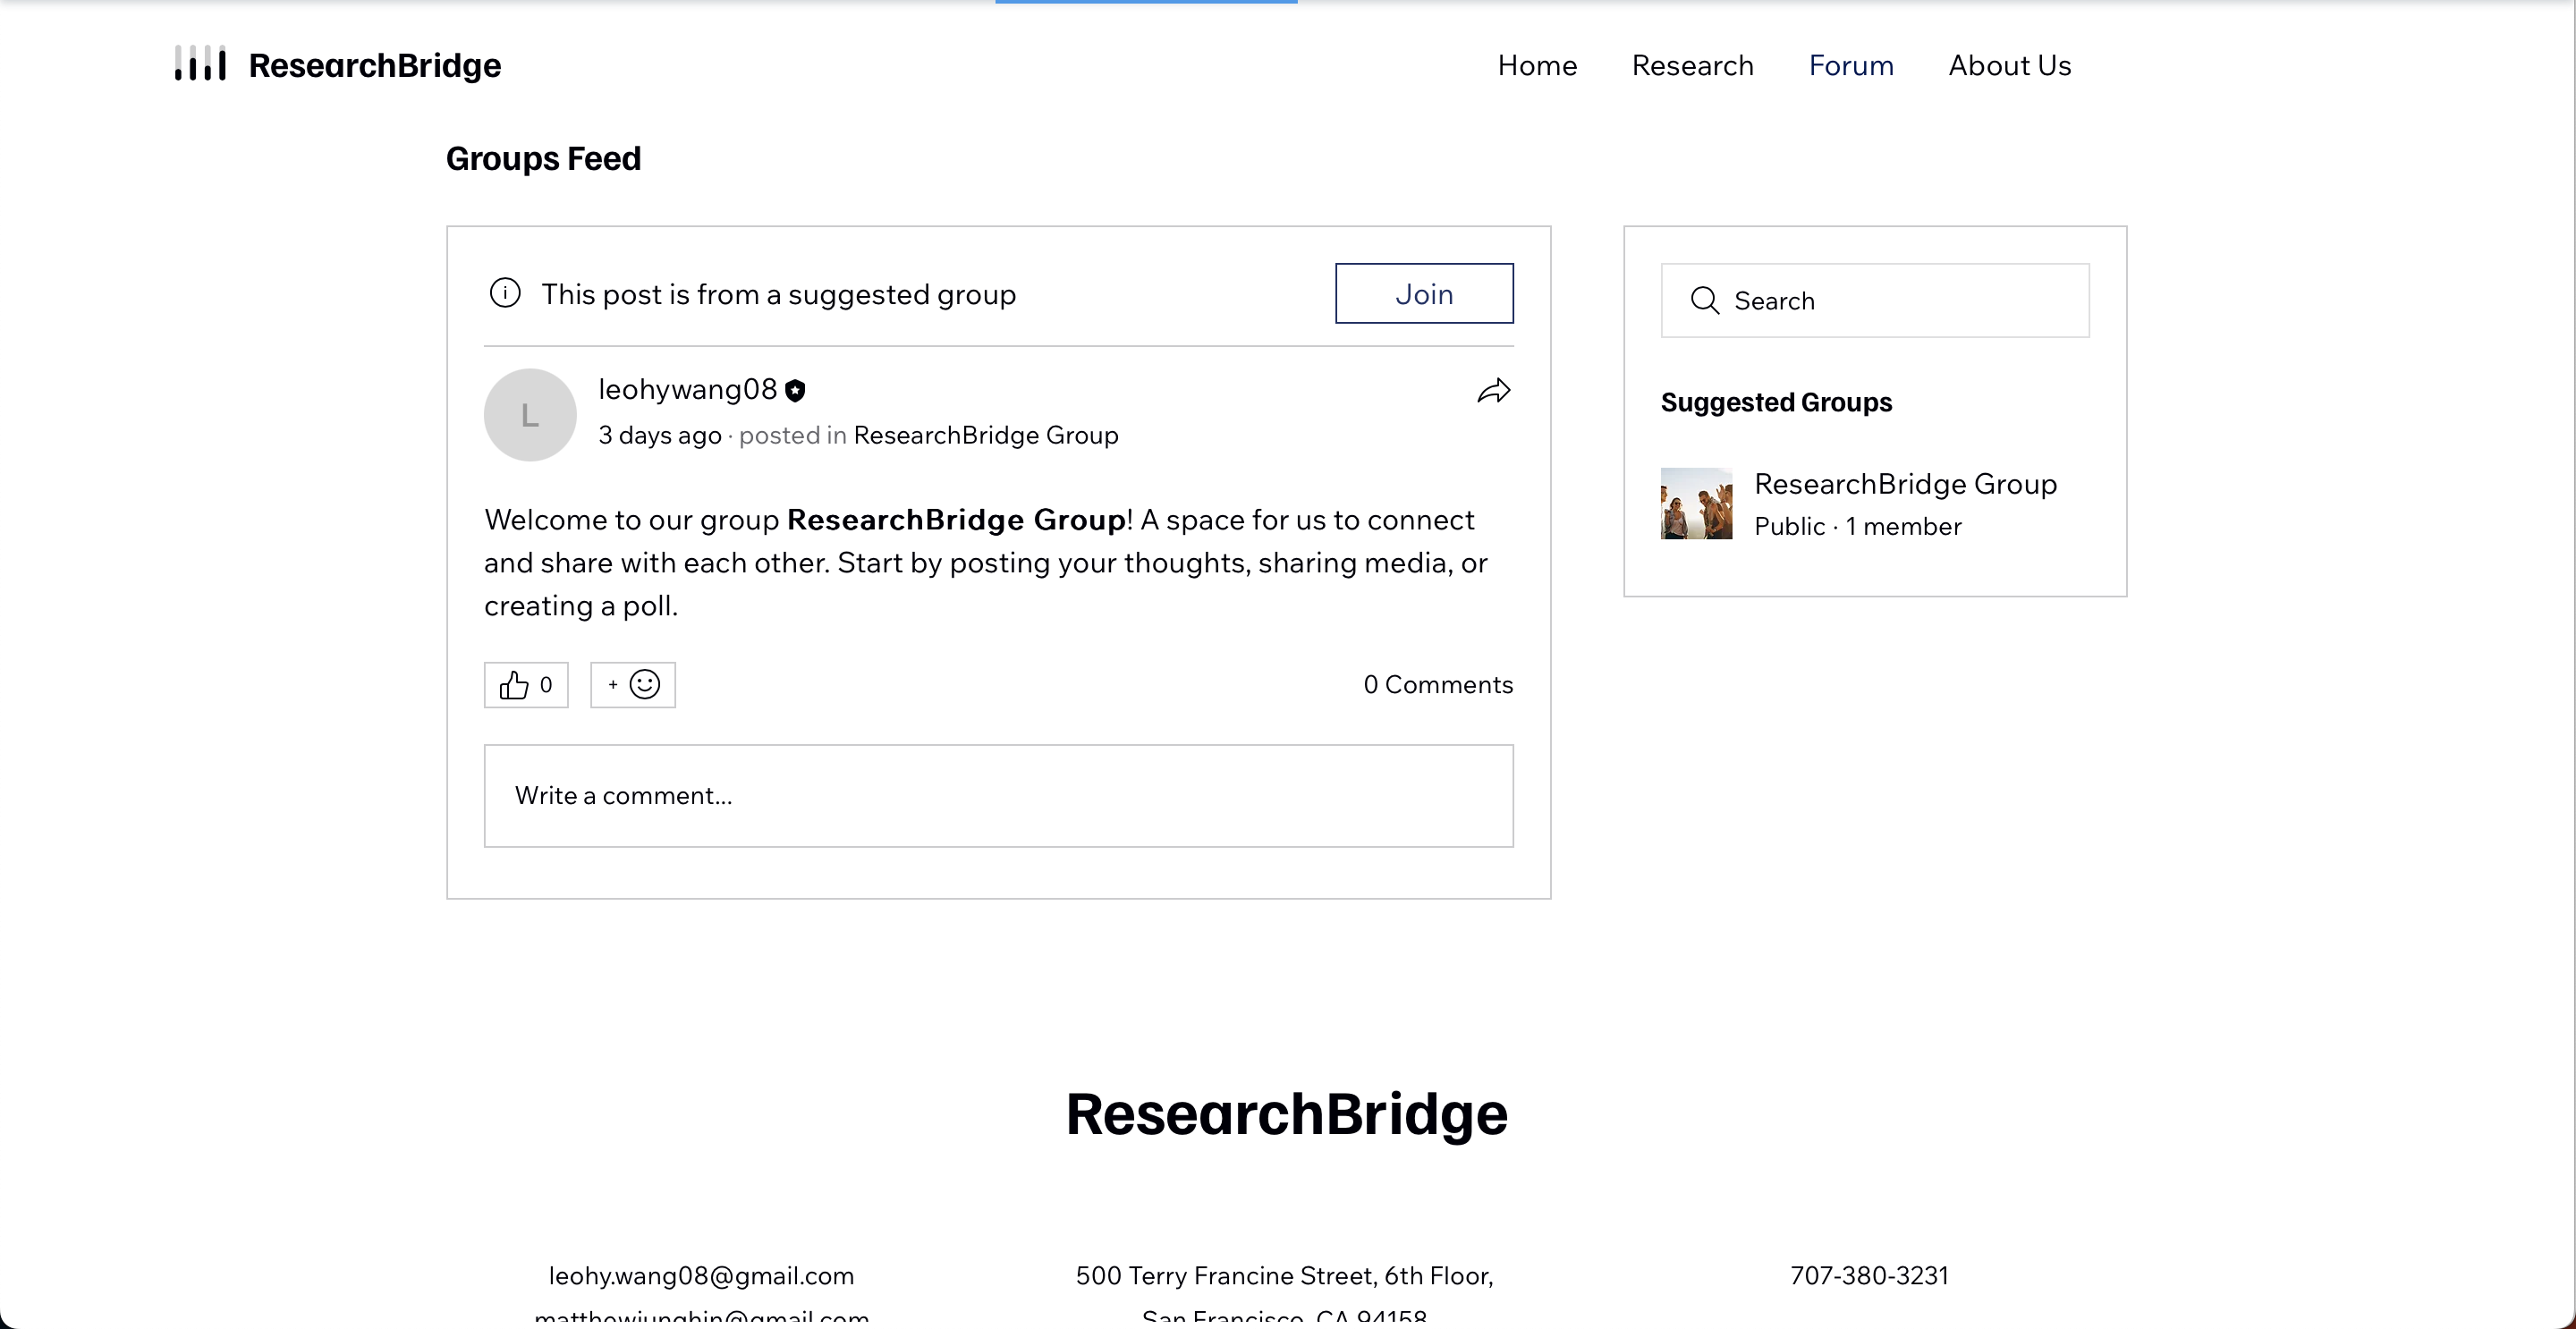
Task: Open the leohywang08 profile name link
Action: [687, 389]
